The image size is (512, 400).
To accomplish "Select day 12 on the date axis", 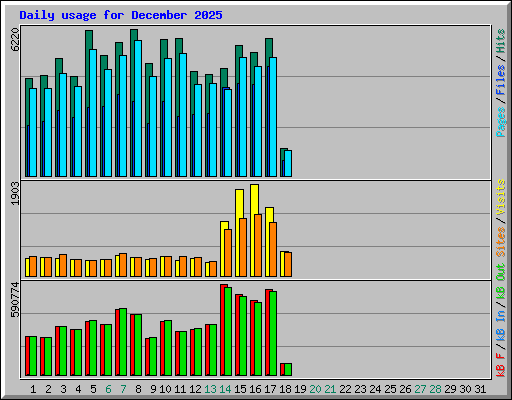I will [x=195, y=389].
